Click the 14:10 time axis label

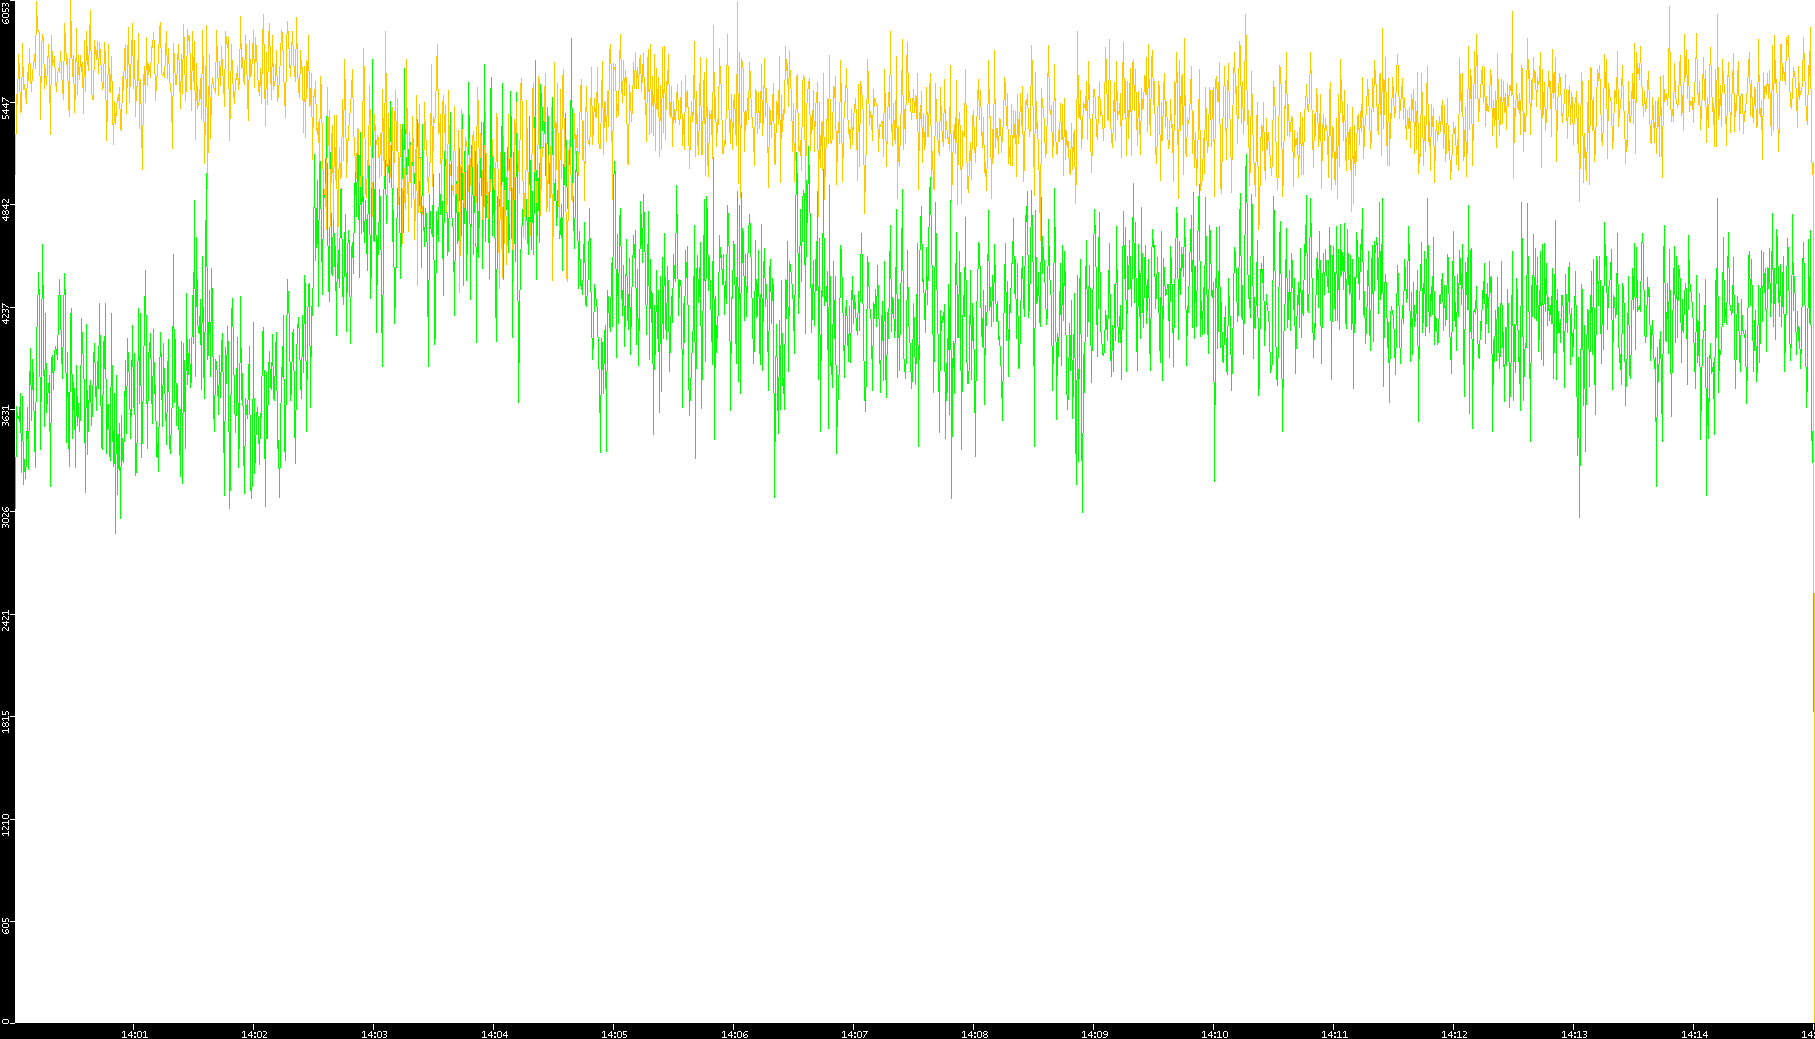click(x=1214, y=1034)
